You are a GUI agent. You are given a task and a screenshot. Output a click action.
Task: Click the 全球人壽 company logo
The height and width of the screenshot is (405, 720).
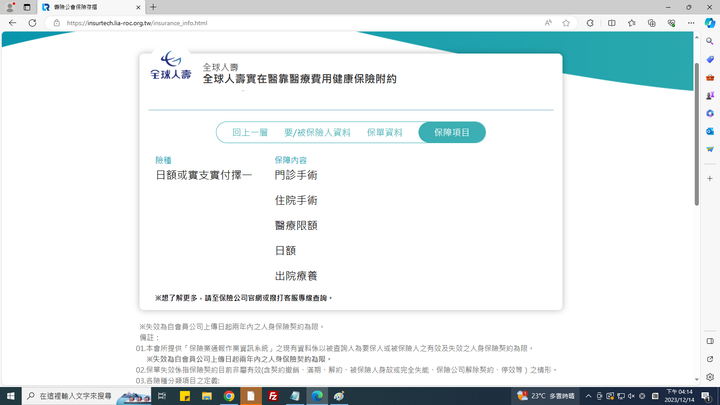(171, 66)
